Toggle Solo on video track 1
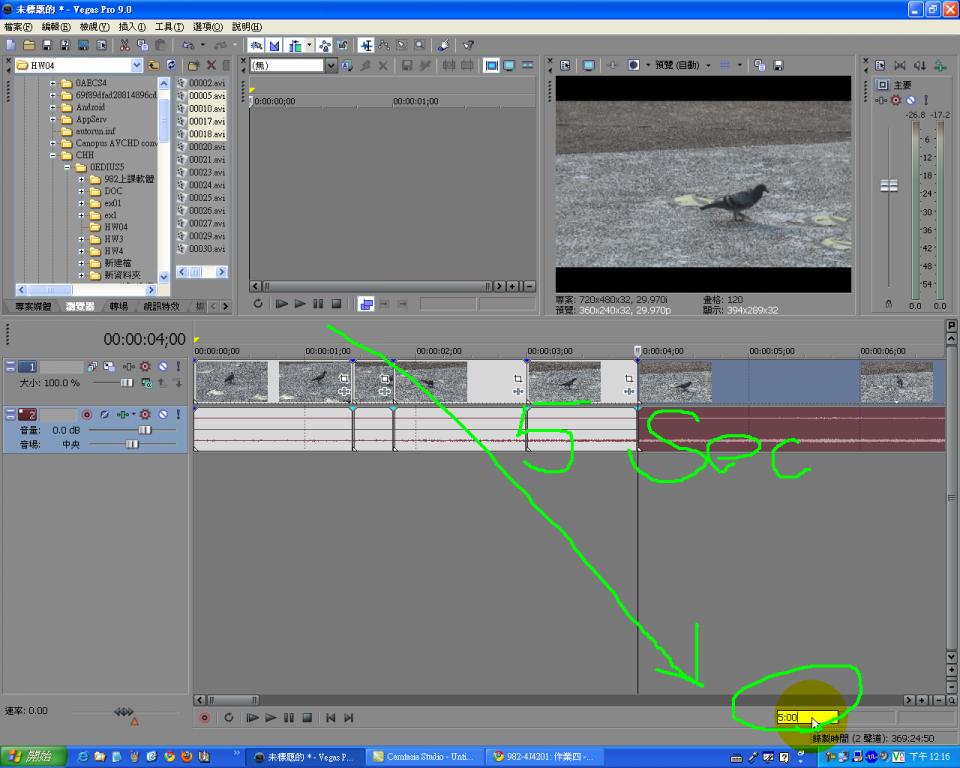The height and width of the screenshot is (768, 960). pos(178,367)
